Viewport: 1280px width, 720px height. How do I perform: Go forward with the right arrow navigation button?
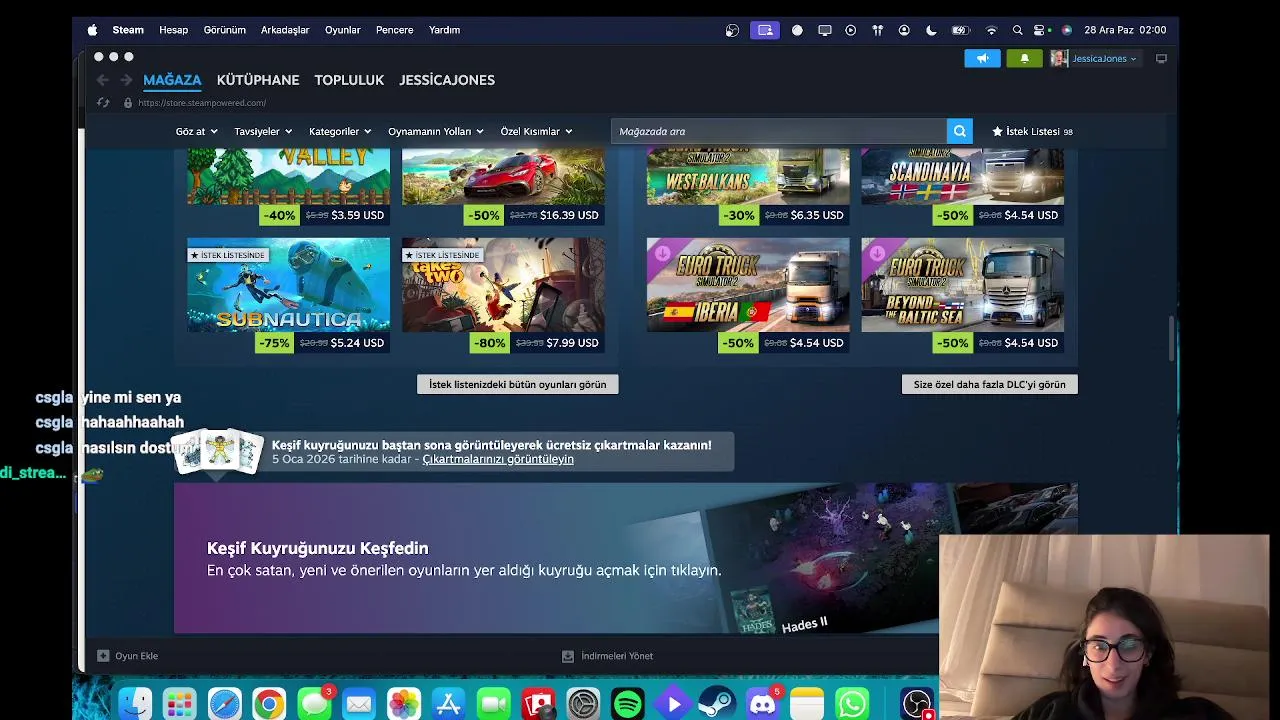coord(126,80)
